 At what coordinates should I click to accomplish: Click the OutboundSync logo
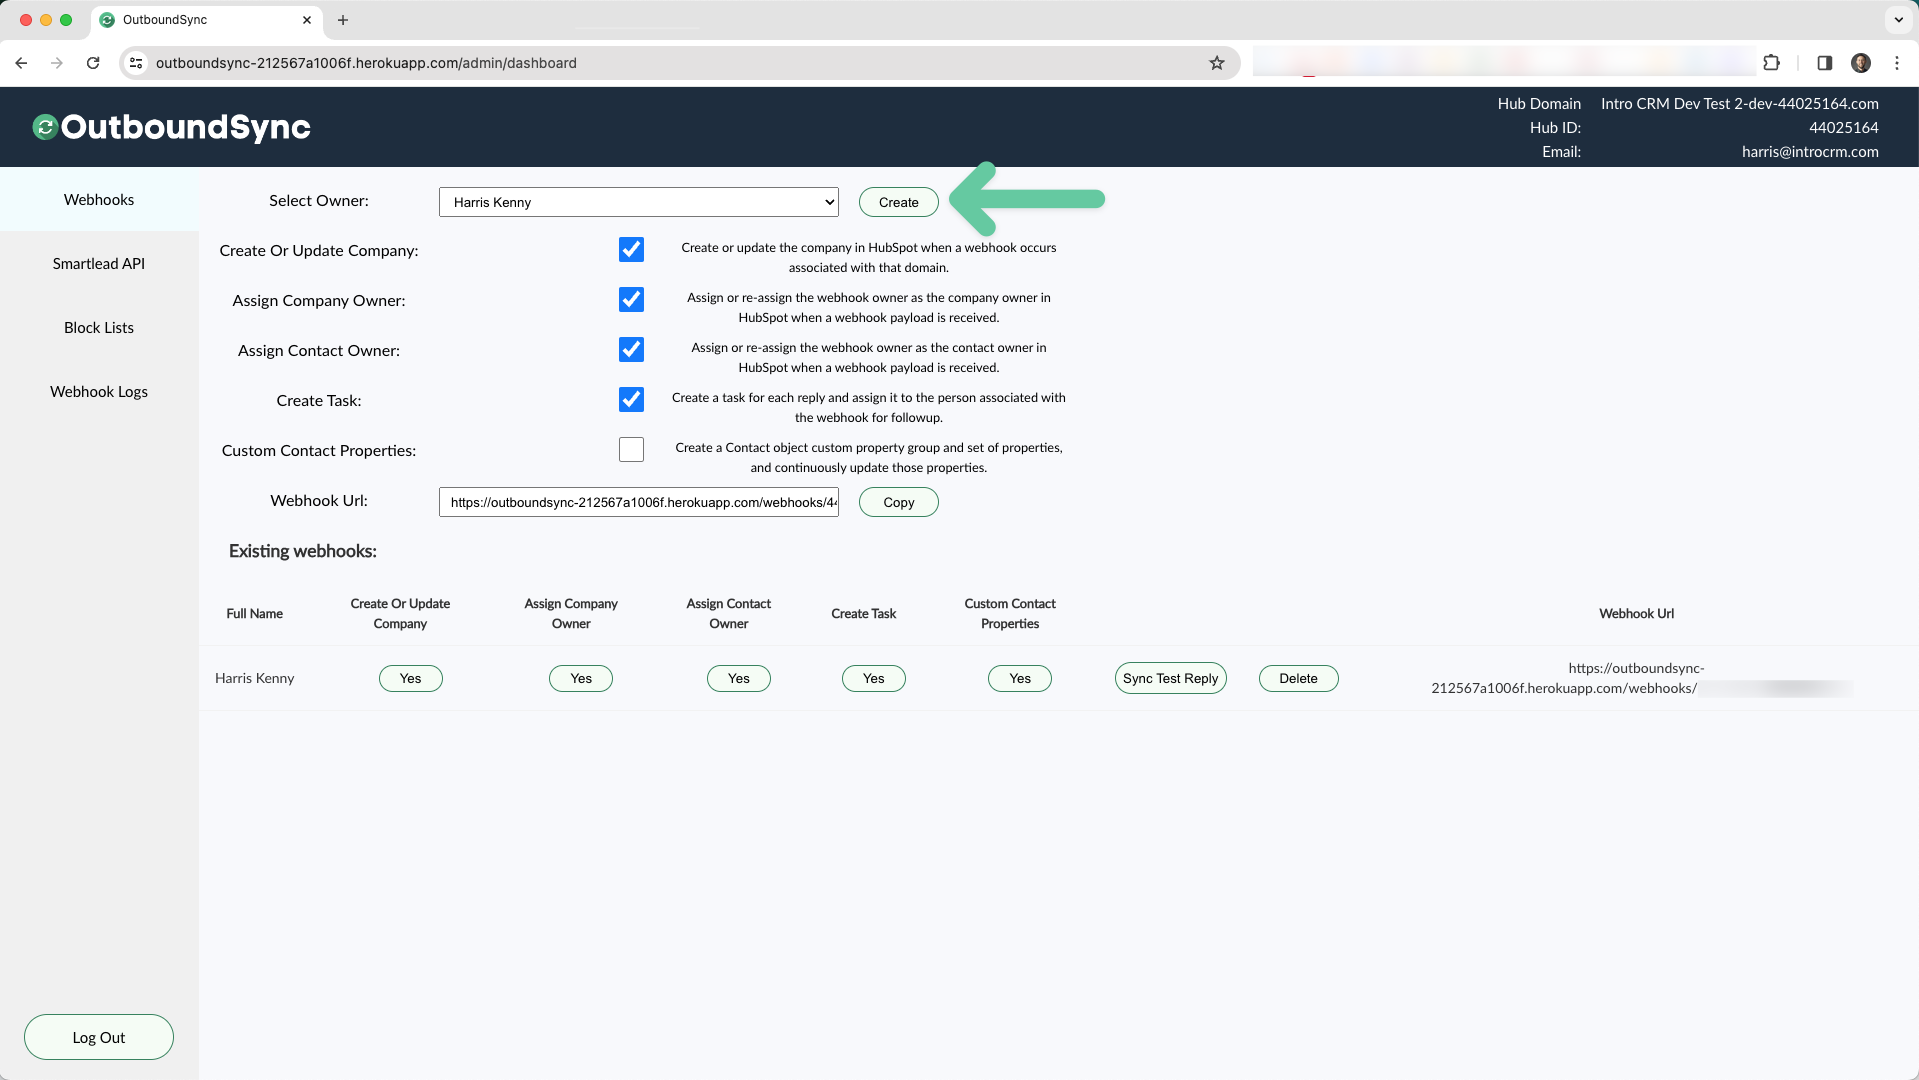172,127
